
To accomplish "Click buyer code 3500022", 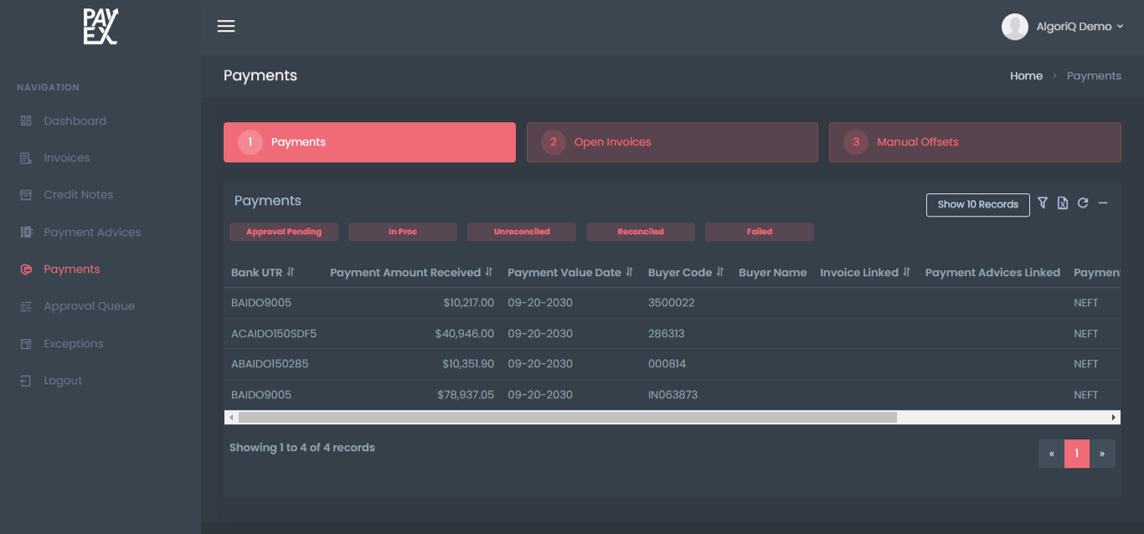I will 671,303.
